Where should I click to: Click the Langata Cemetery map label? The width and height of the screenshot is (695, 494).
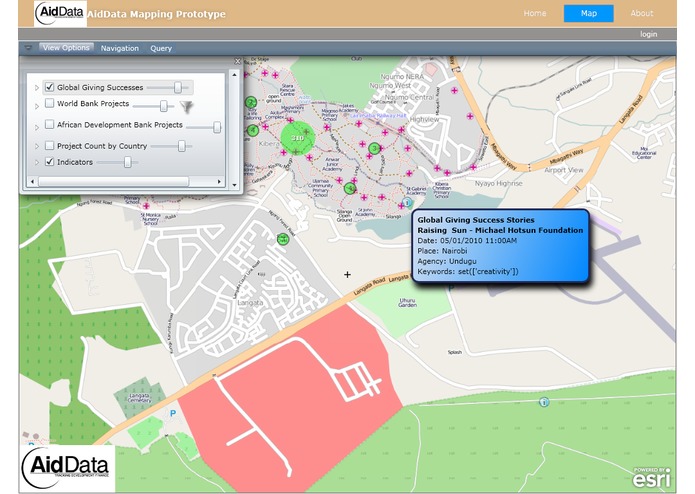[x=139, y=397]
